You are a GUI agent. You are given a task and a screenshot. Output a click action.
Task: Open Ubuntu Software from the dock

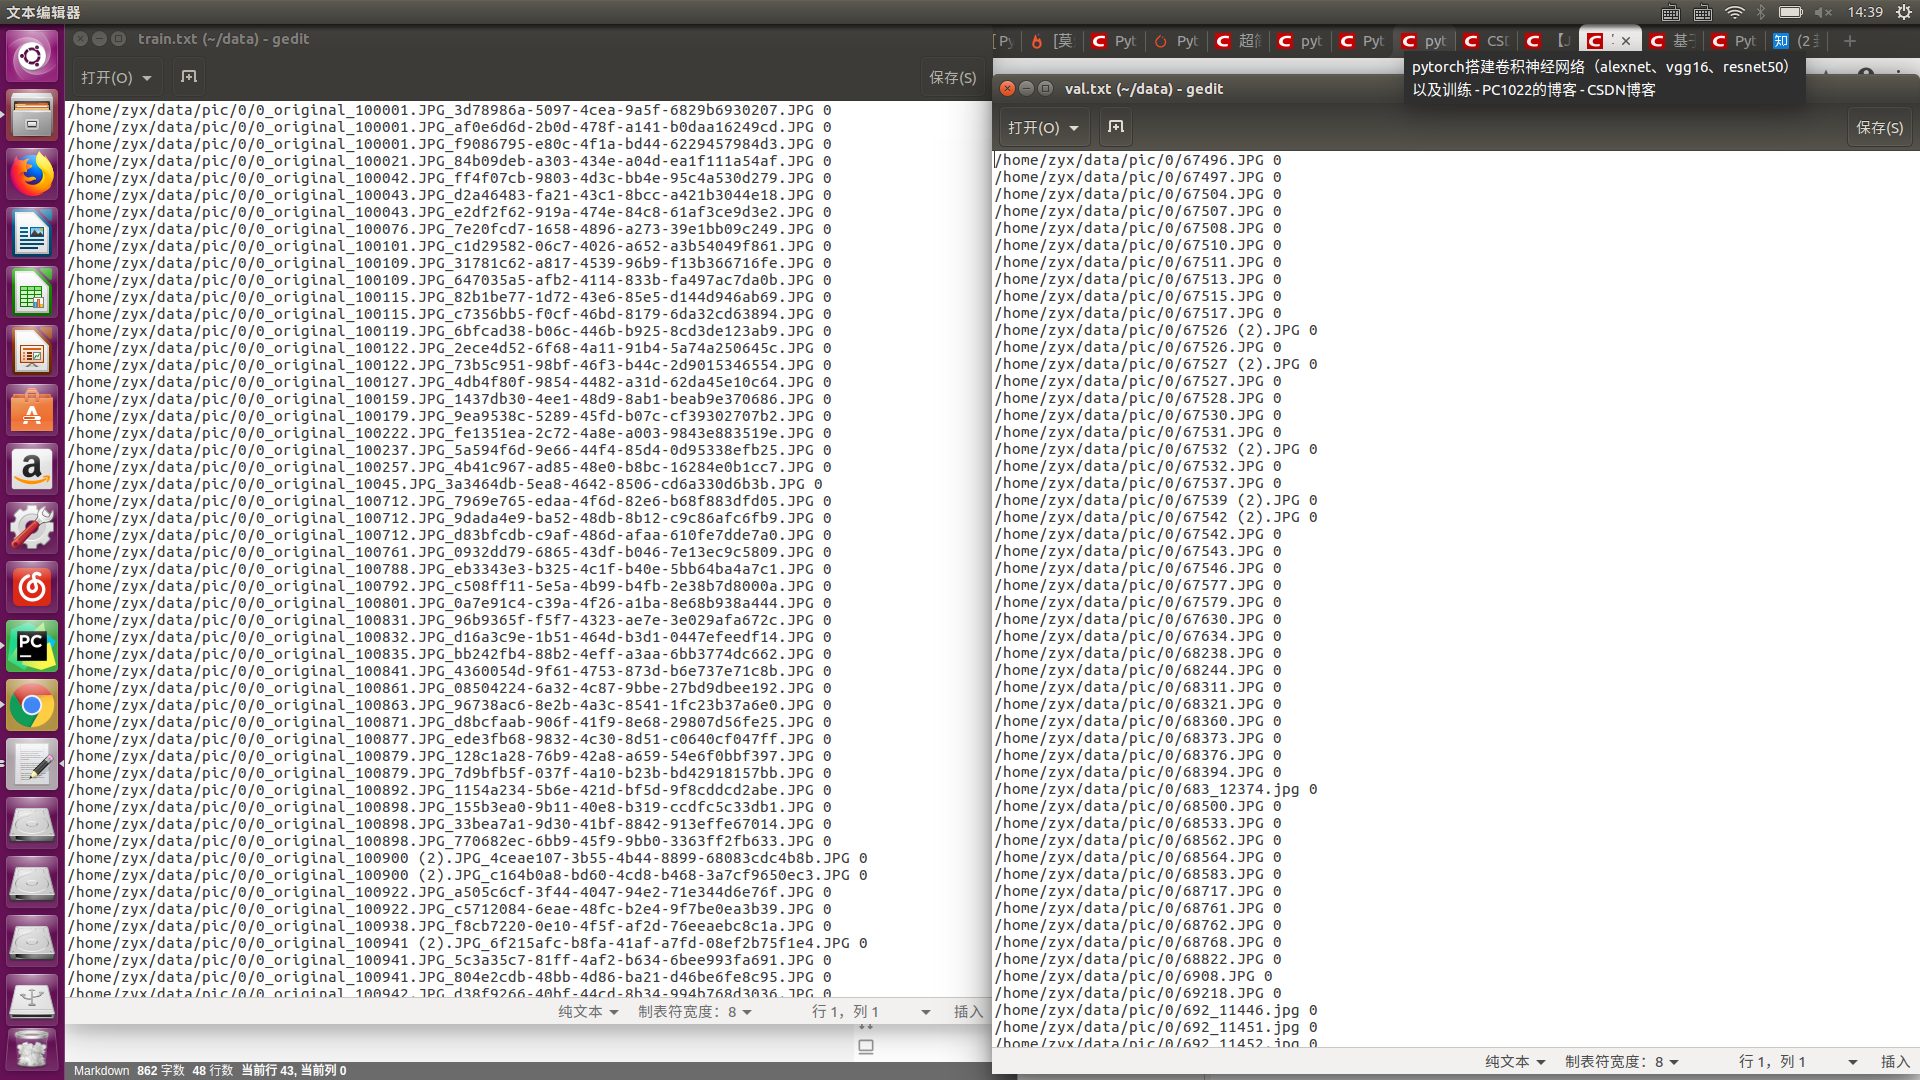[32, 410]
